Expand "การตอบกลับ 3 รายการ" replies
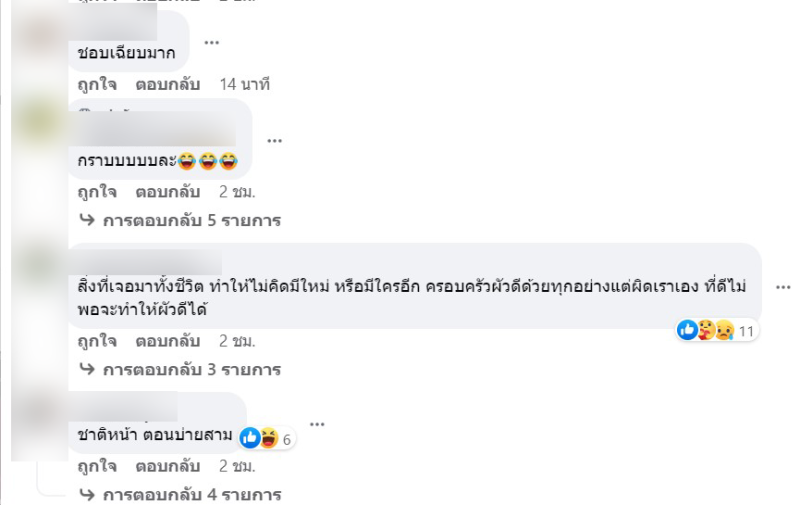Image resolution: width=800 pixels, height=505 pixels. click(192, 369)
